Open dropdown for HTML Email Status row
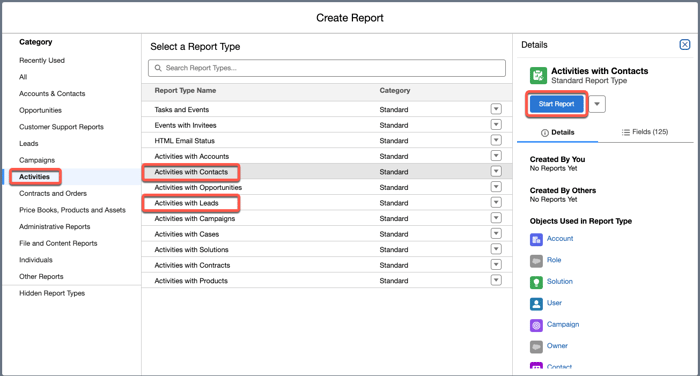The image size is (700, 376). pos(496,140)
